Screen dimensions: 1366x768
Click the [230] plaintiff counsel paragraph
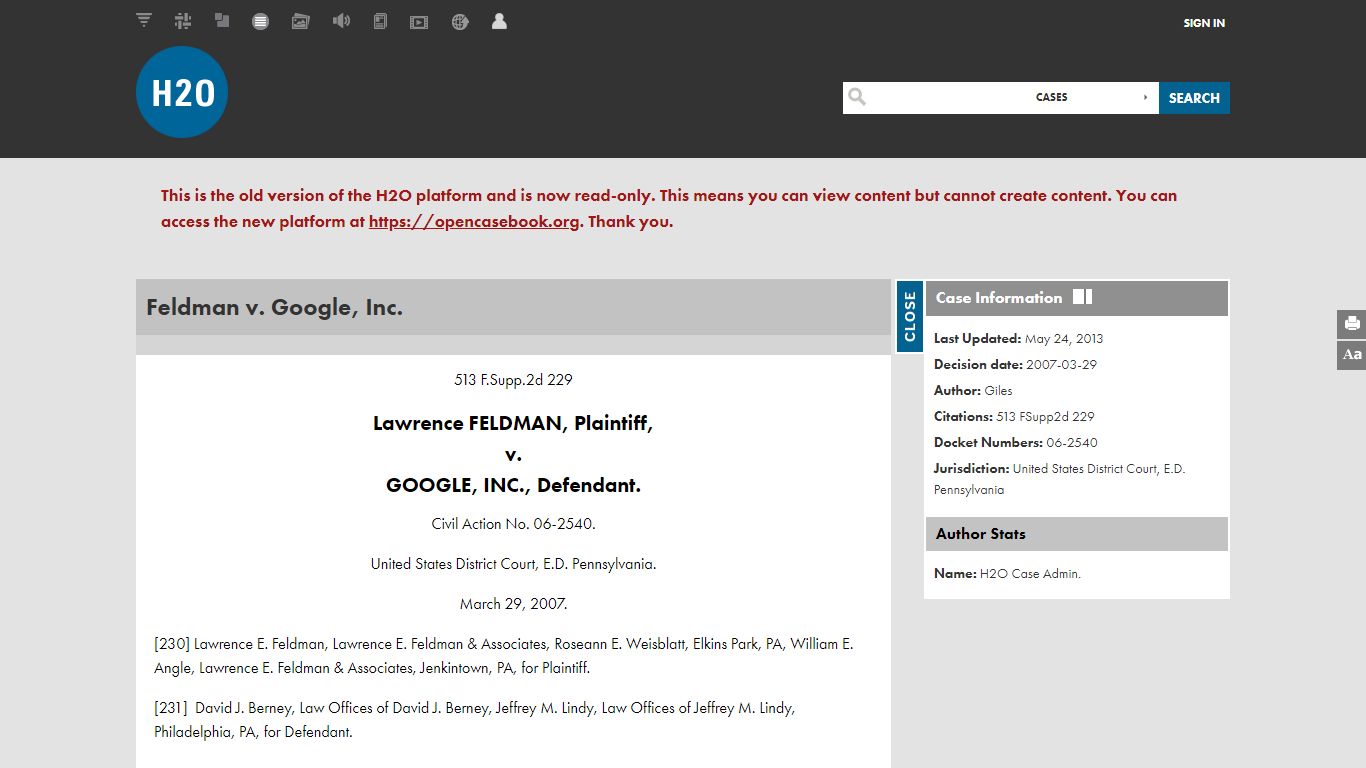coord(504,656)
